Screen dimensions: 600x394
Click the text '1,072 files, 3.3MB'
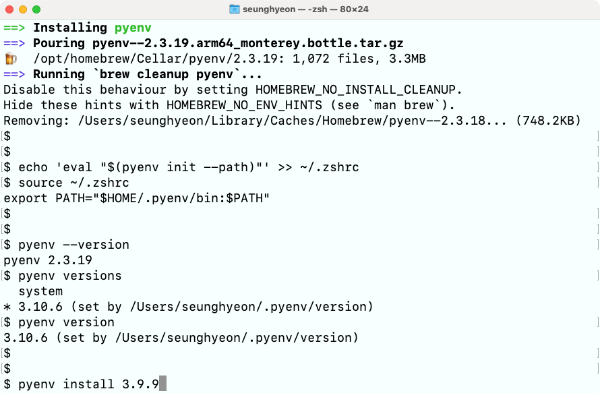point(359,59)
